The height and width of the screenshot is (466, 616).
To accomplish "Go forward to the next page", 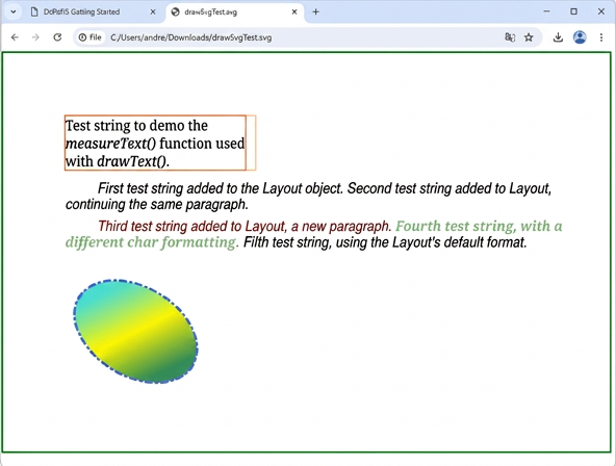I will pos(36,37).
